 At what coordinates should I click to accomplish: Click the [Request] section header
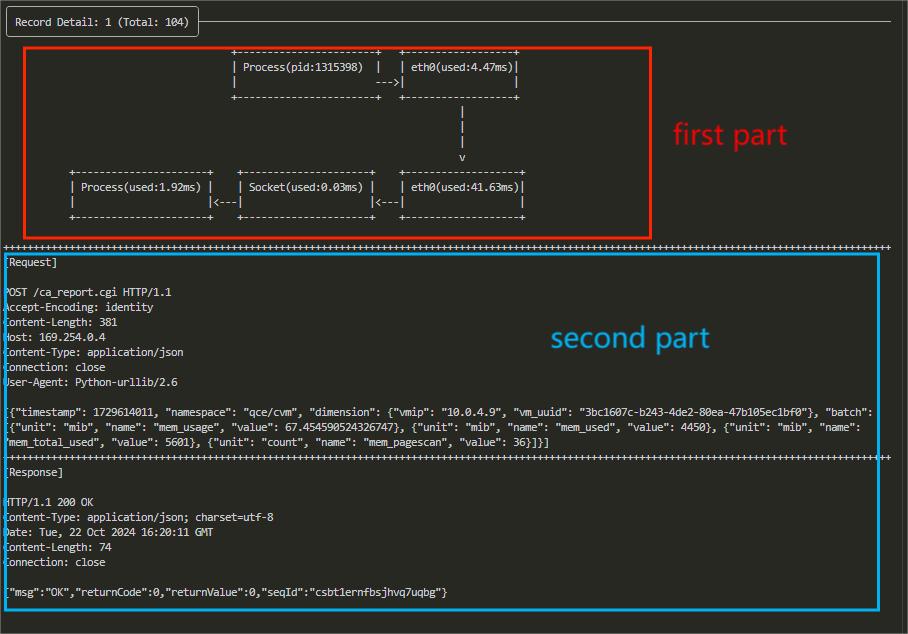pyautogui.click(x=31, y=262)
